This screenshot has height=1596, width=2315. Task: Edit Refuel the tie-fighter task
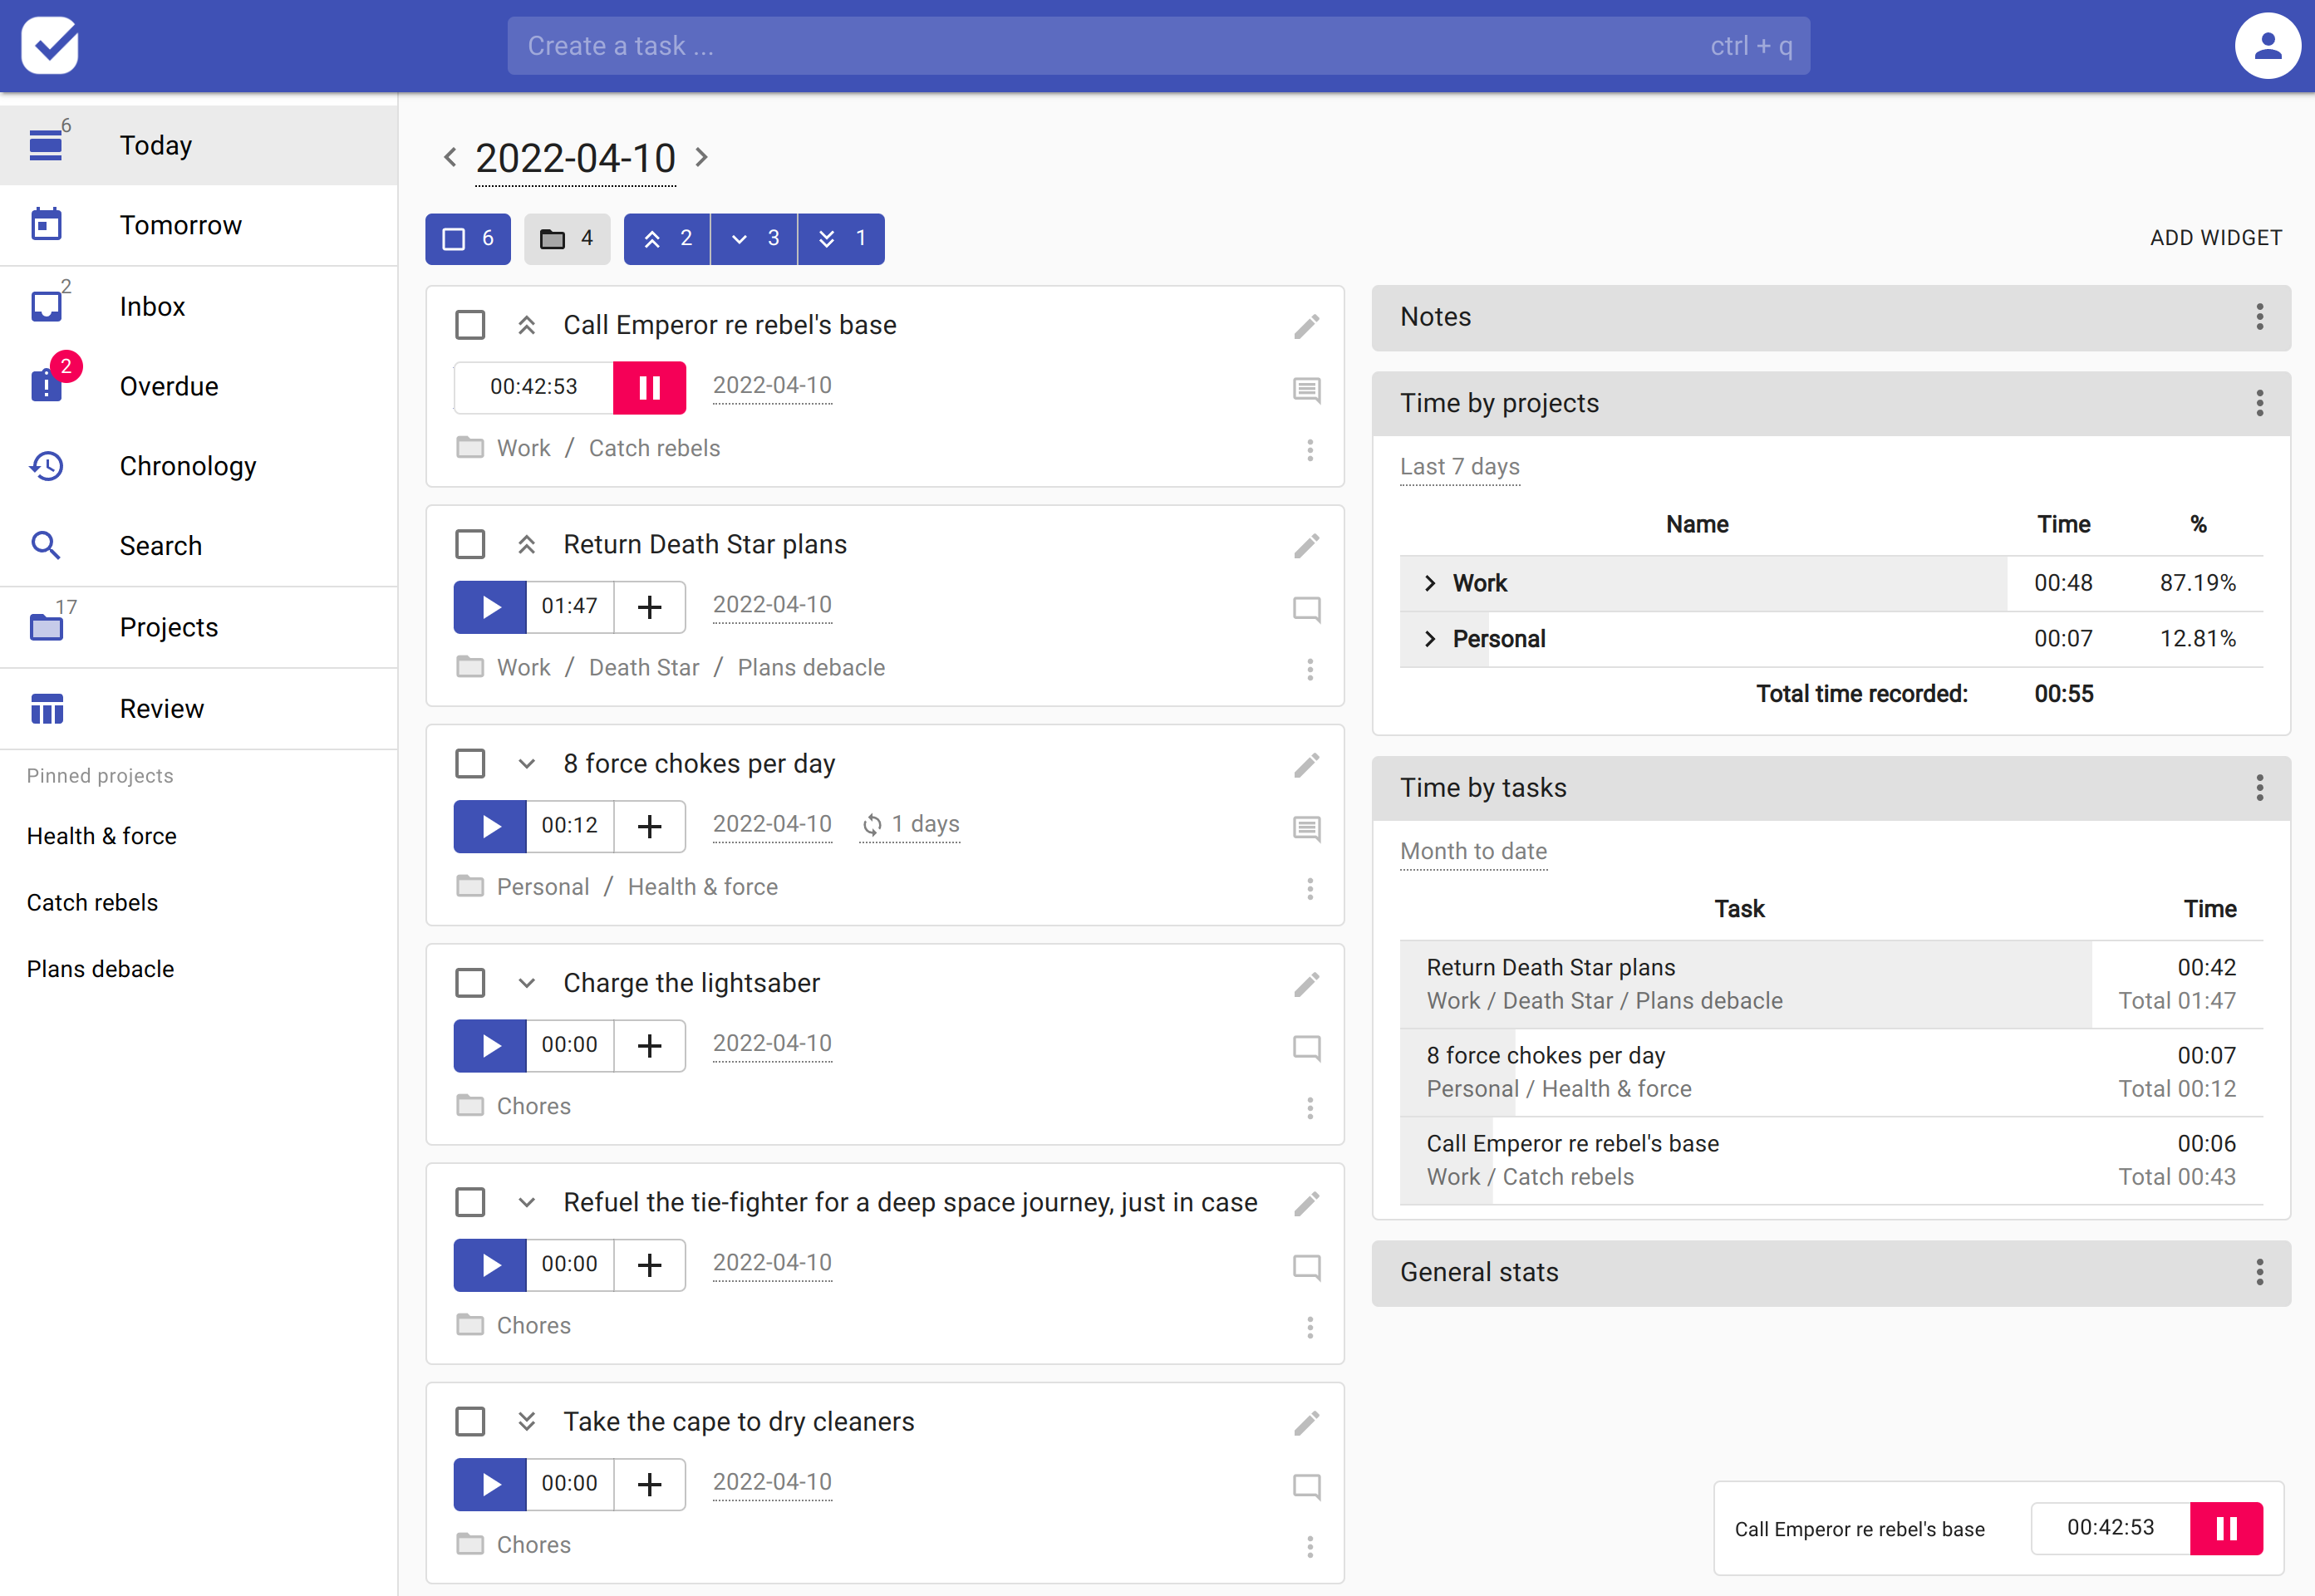click(x=1306, y=1203)
